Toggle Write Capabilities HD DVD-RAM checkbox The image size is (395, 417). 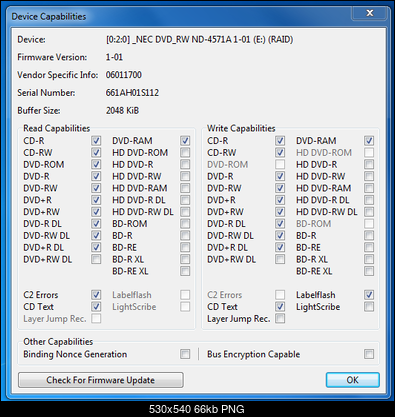point(369,188)
